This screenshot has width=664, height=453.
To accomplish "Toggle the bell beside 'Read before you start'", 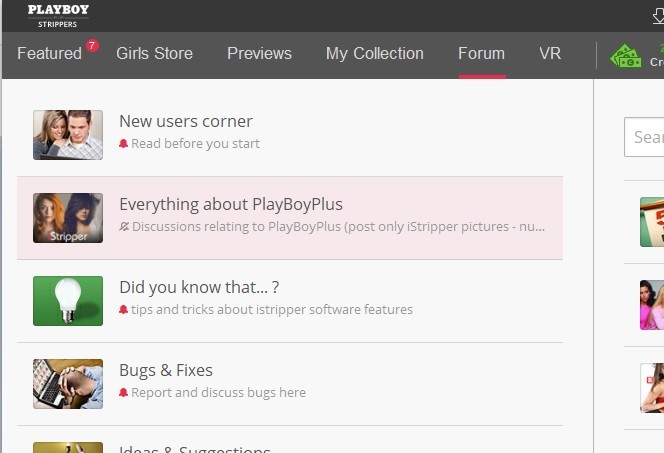I will pos(124,144).
